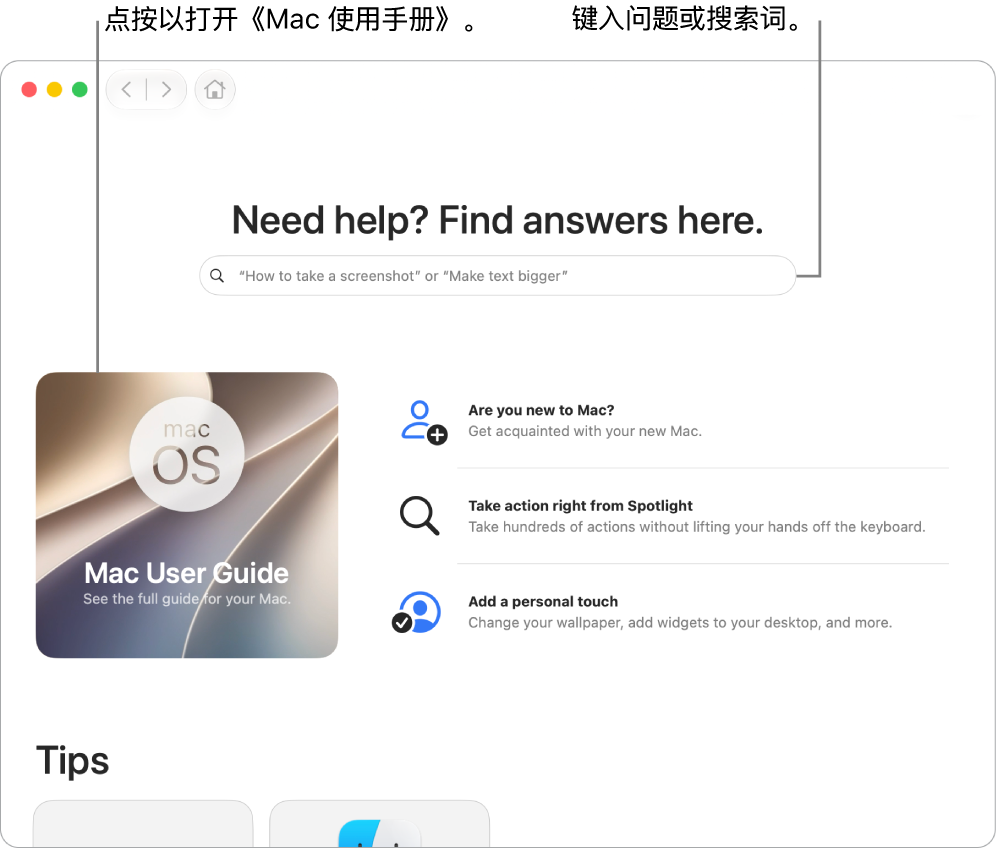This screenshot has height=851, width=998.
Task: Minimize the window with the yellow button
Action: click(55, 90)
